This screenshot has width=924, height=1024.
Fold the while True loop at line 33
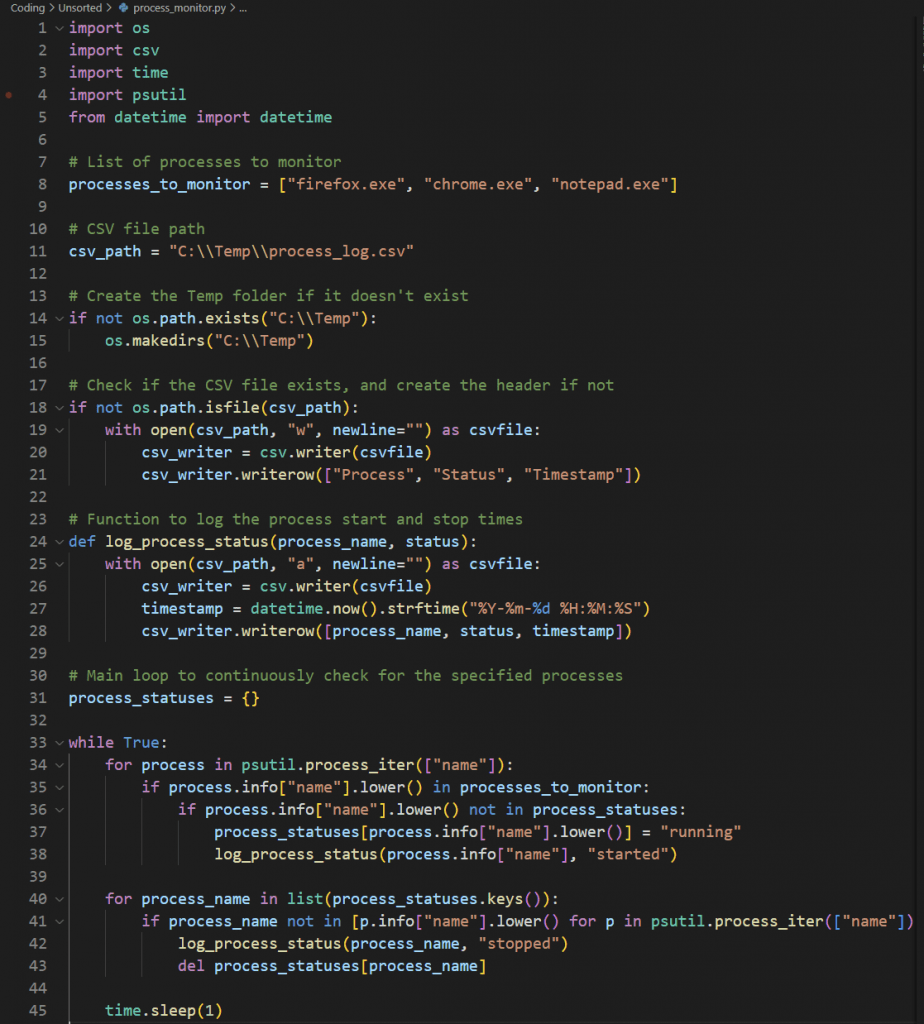point(59,743)
